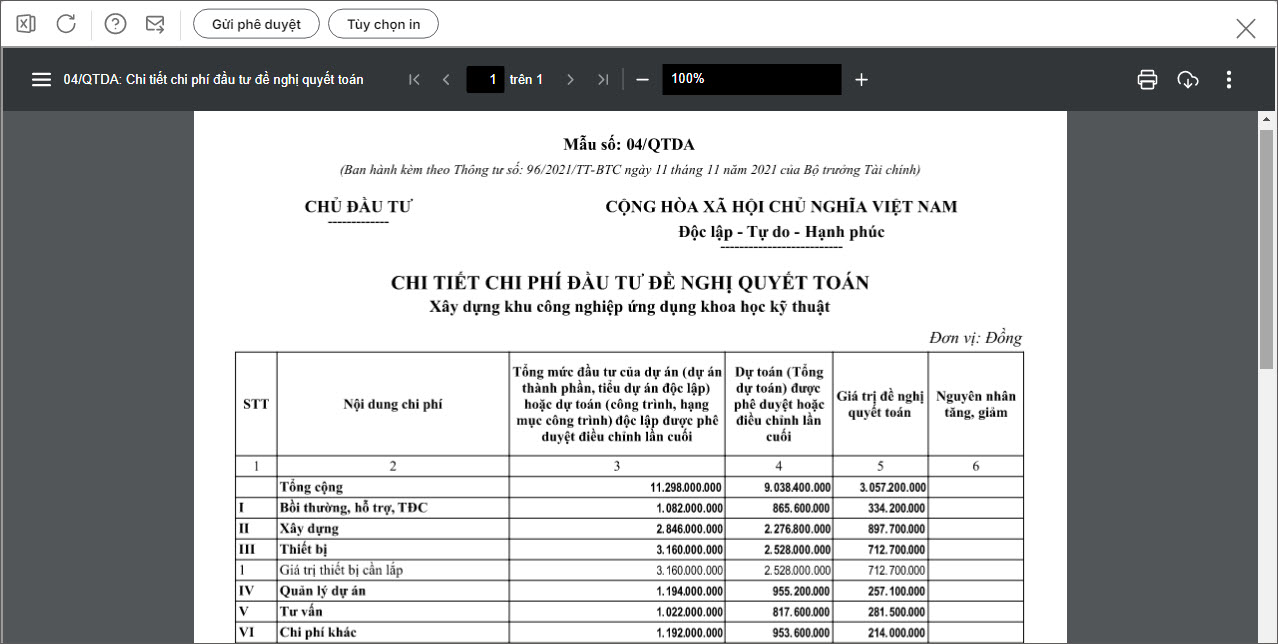This screenshot has height=644, width=1278.
Task: Click the download PDF icon
Action: tap(1188, 80)
